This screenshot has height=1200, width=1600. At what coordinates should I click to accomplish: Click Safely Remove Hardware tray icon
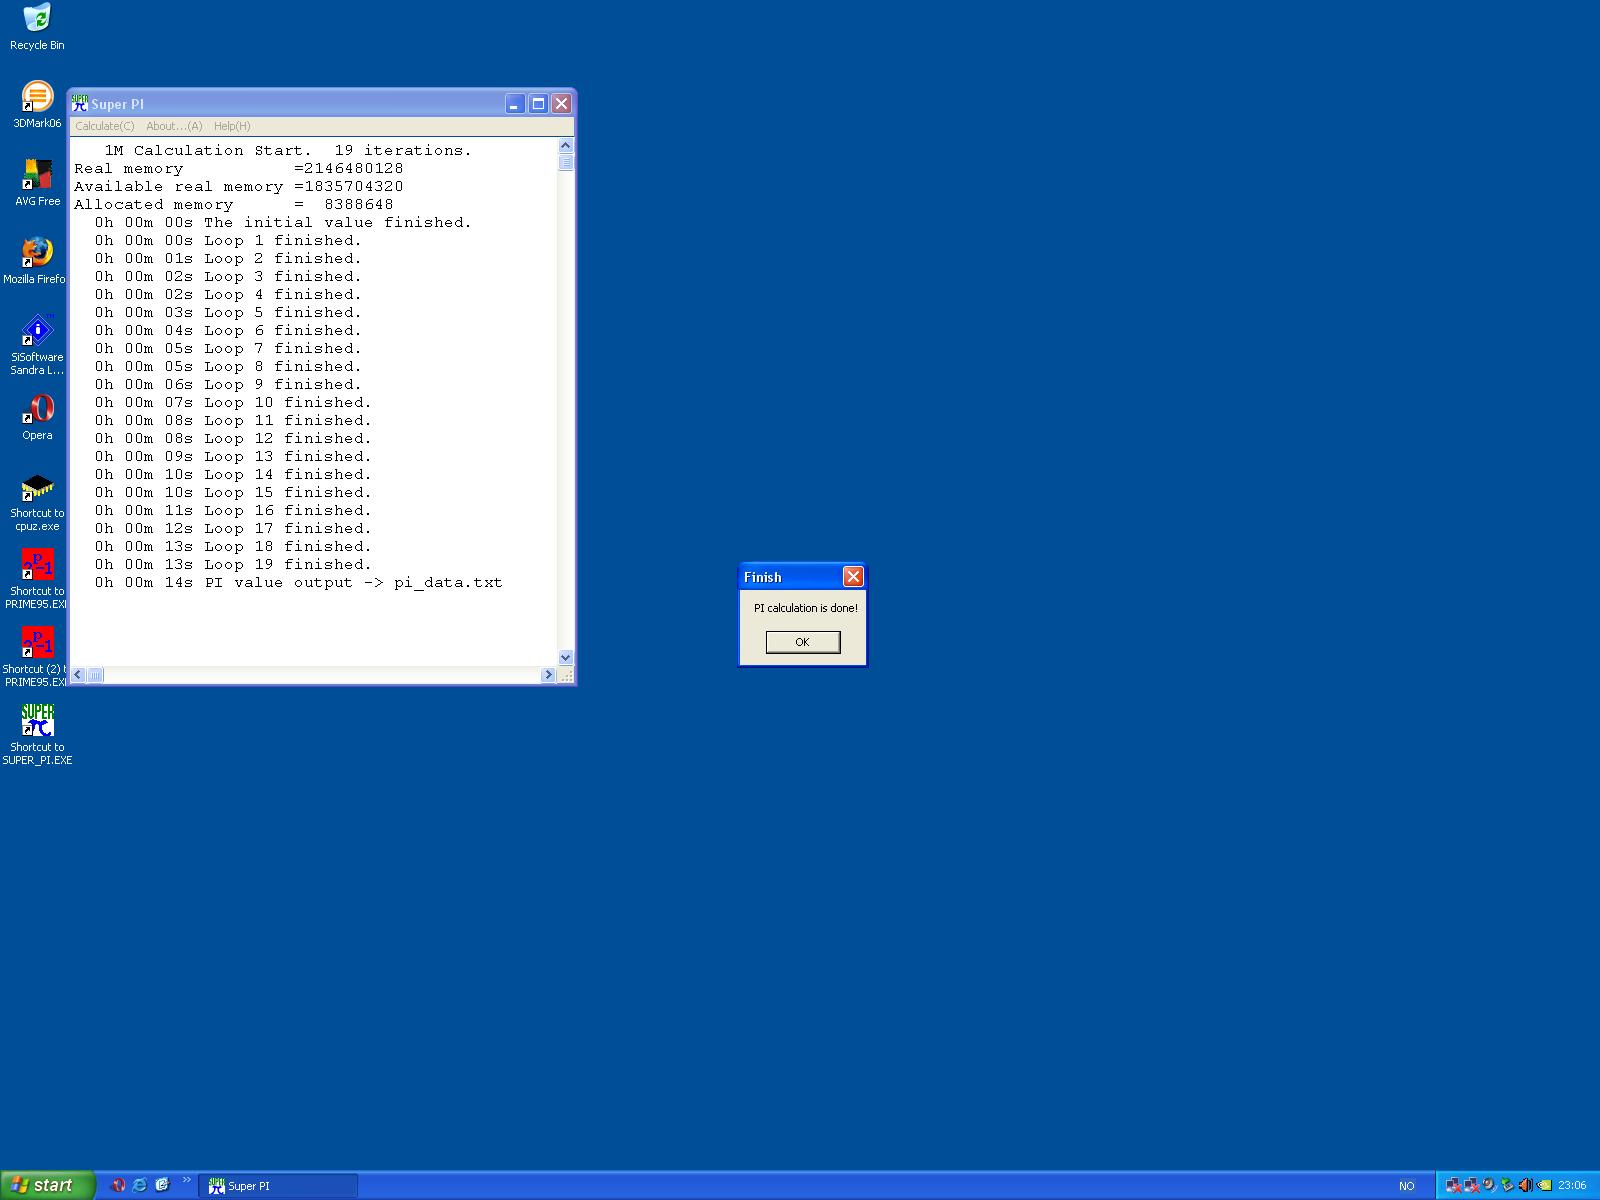pos(1507,1185)
